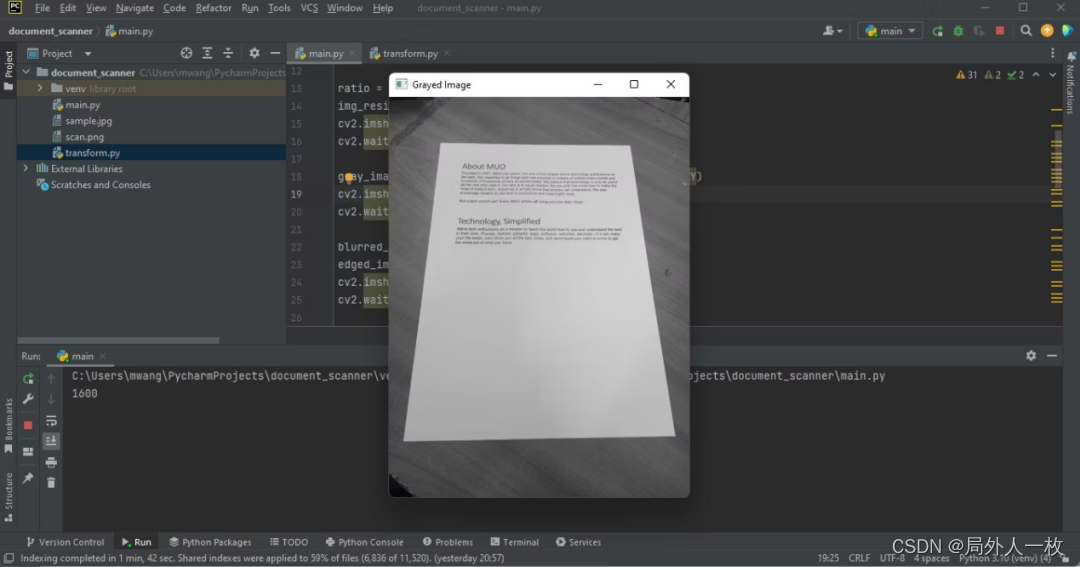Click the Project sidebar tool button
The image size is (1080, 567).
click(x=8, y=70)
